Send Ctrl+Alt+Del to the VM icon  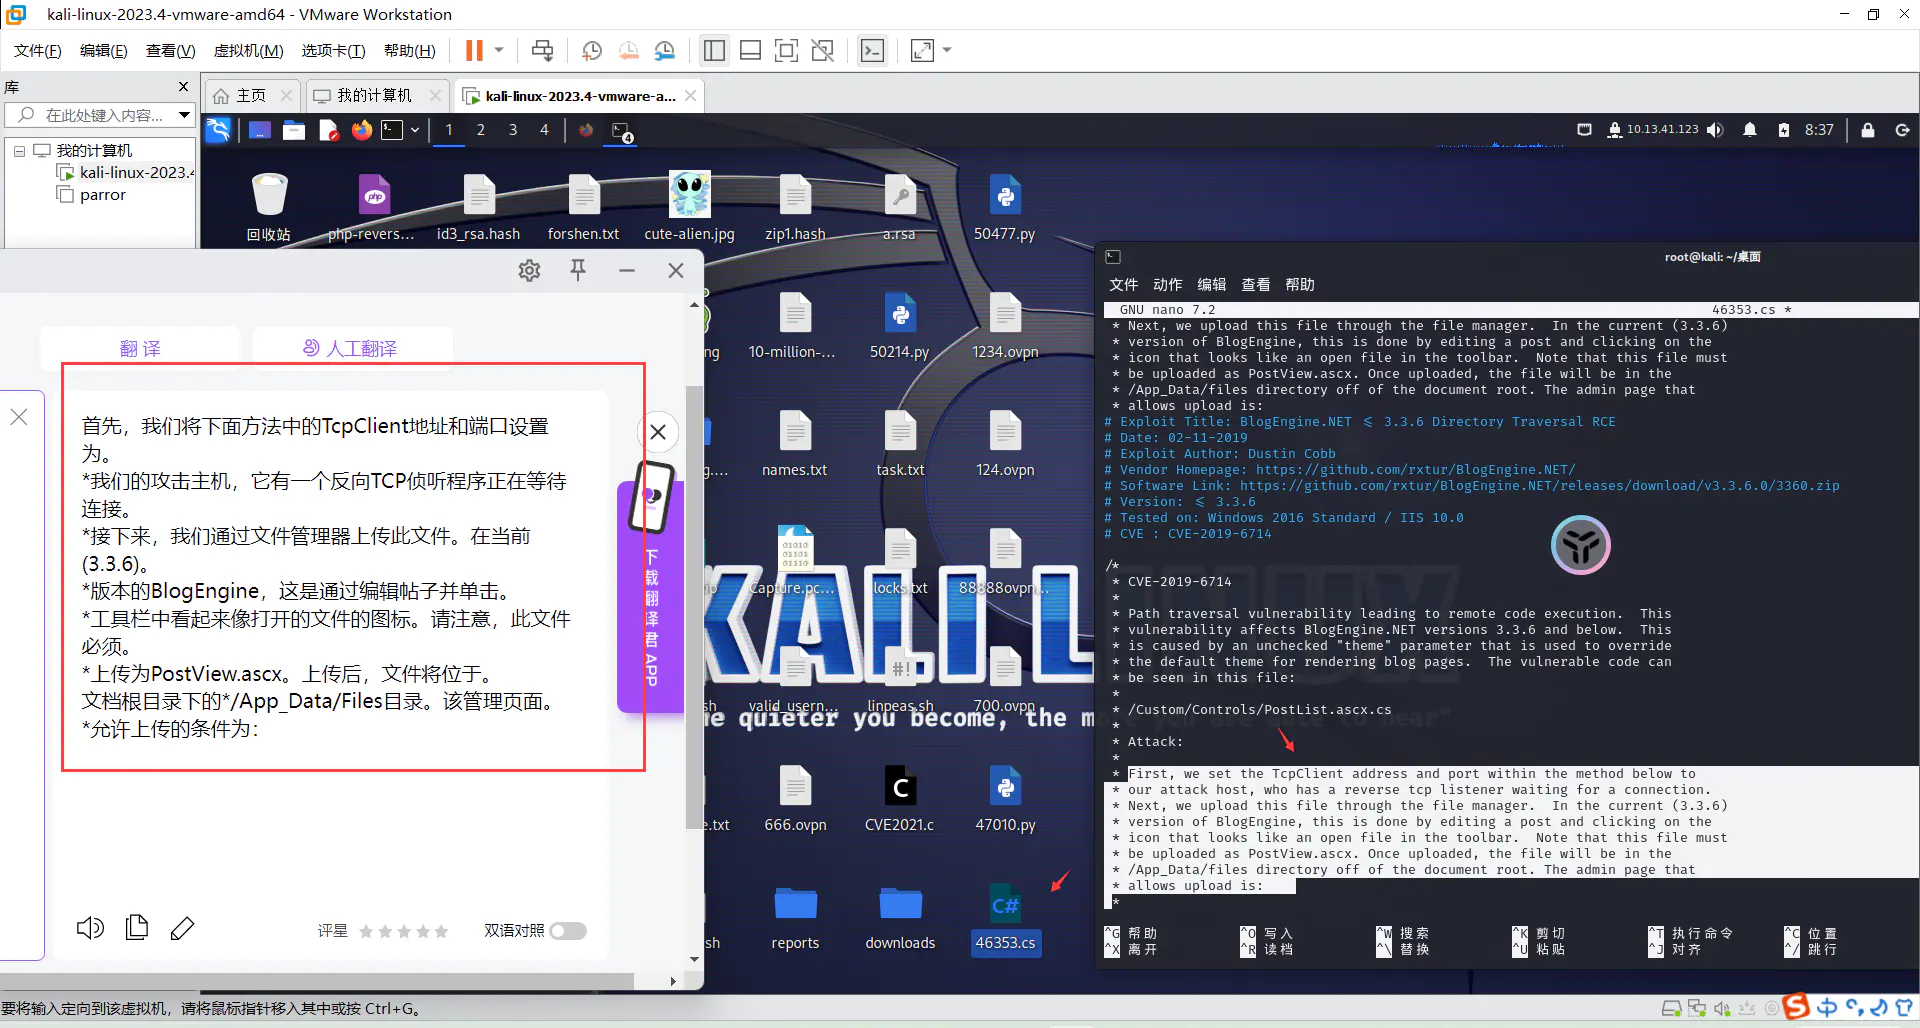coord(542,50)
